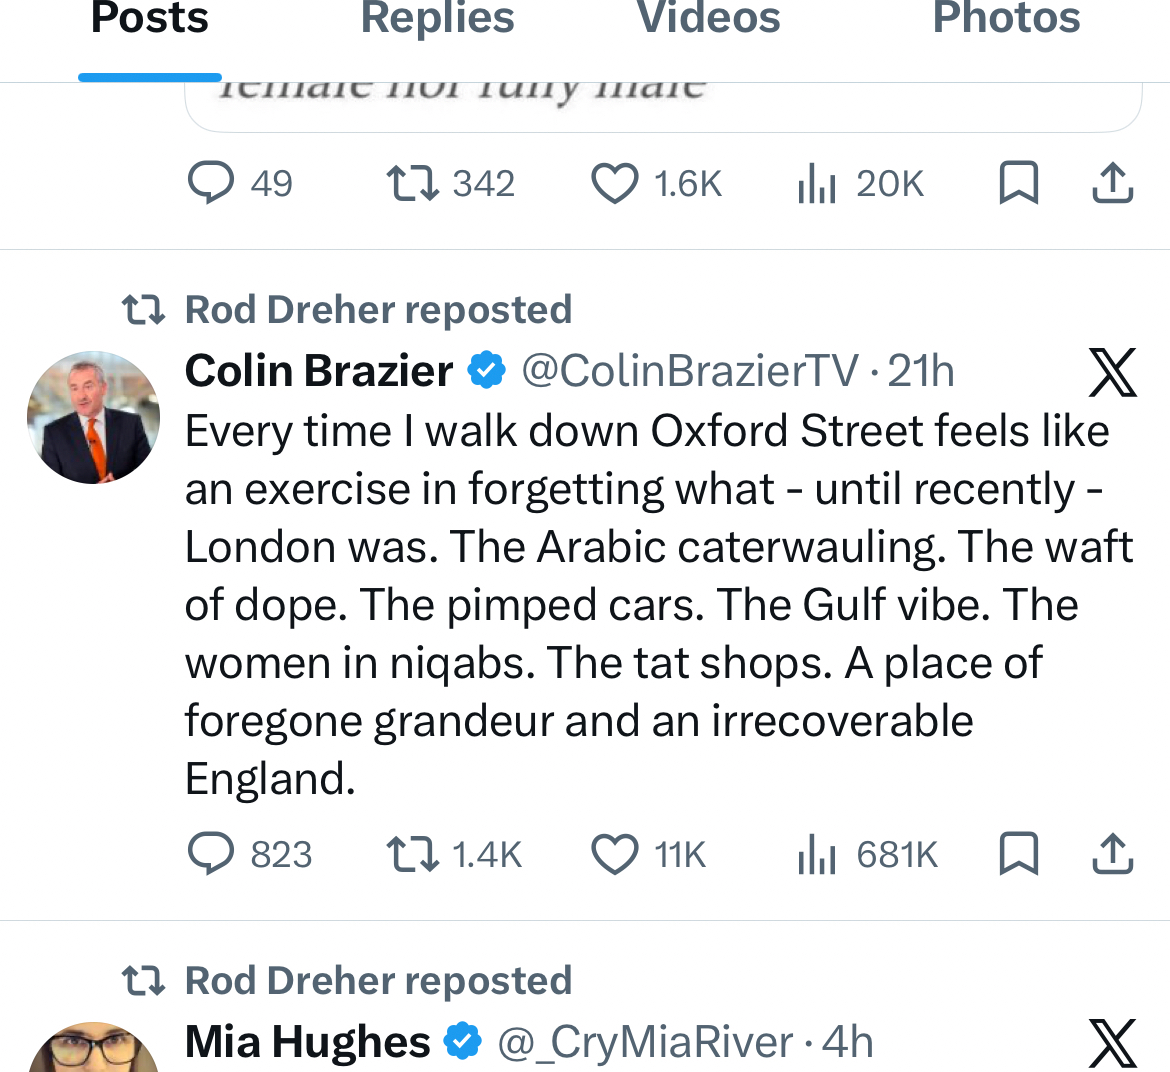Bookmark Colin Brazier's post
The height and width of the screenshot is (1072, 1170).
click(1019, 854)
